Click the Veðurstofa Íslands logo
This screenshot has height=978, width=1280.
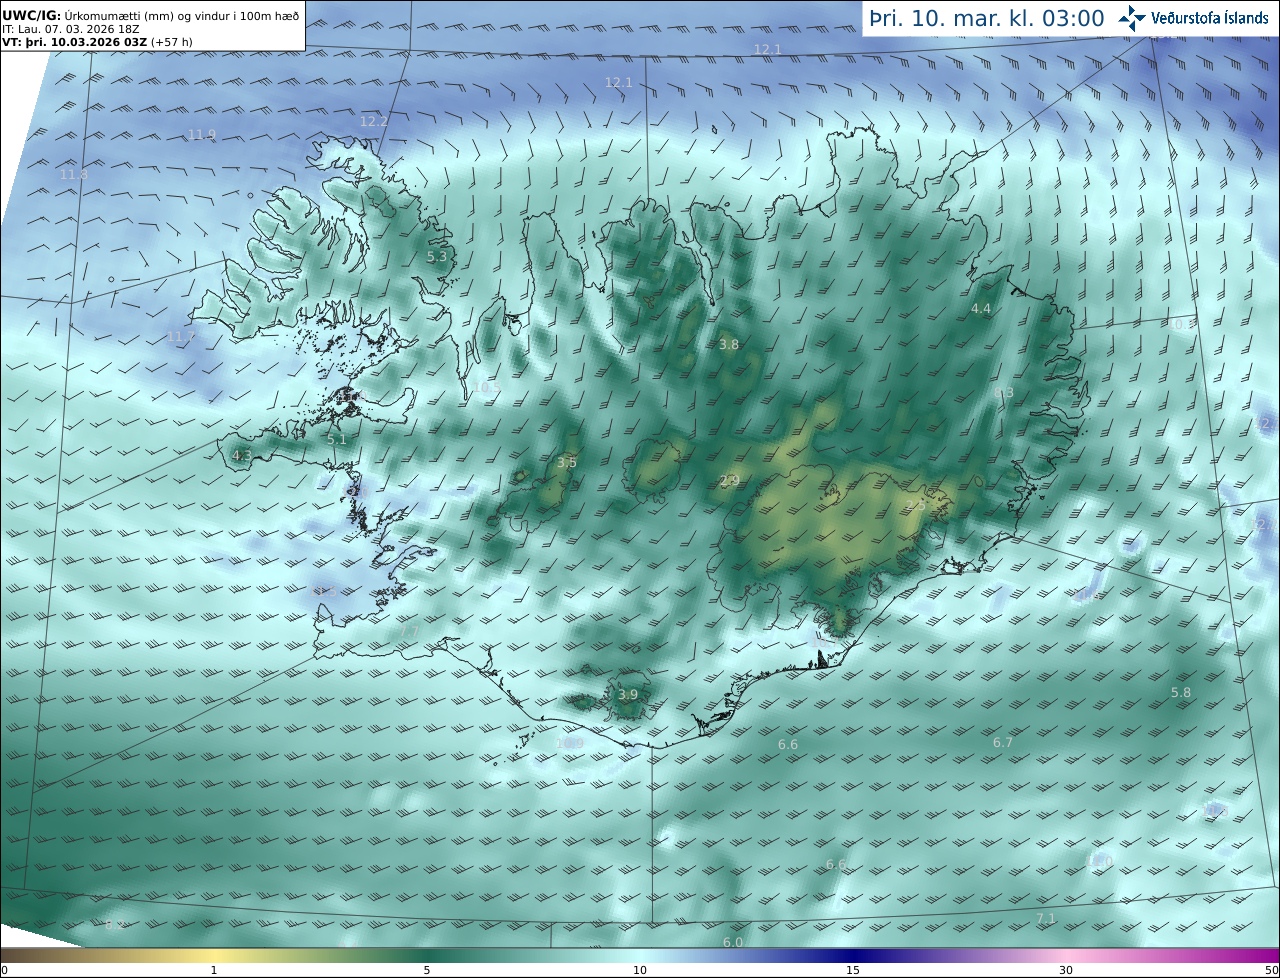click(x=1193, y=17)
